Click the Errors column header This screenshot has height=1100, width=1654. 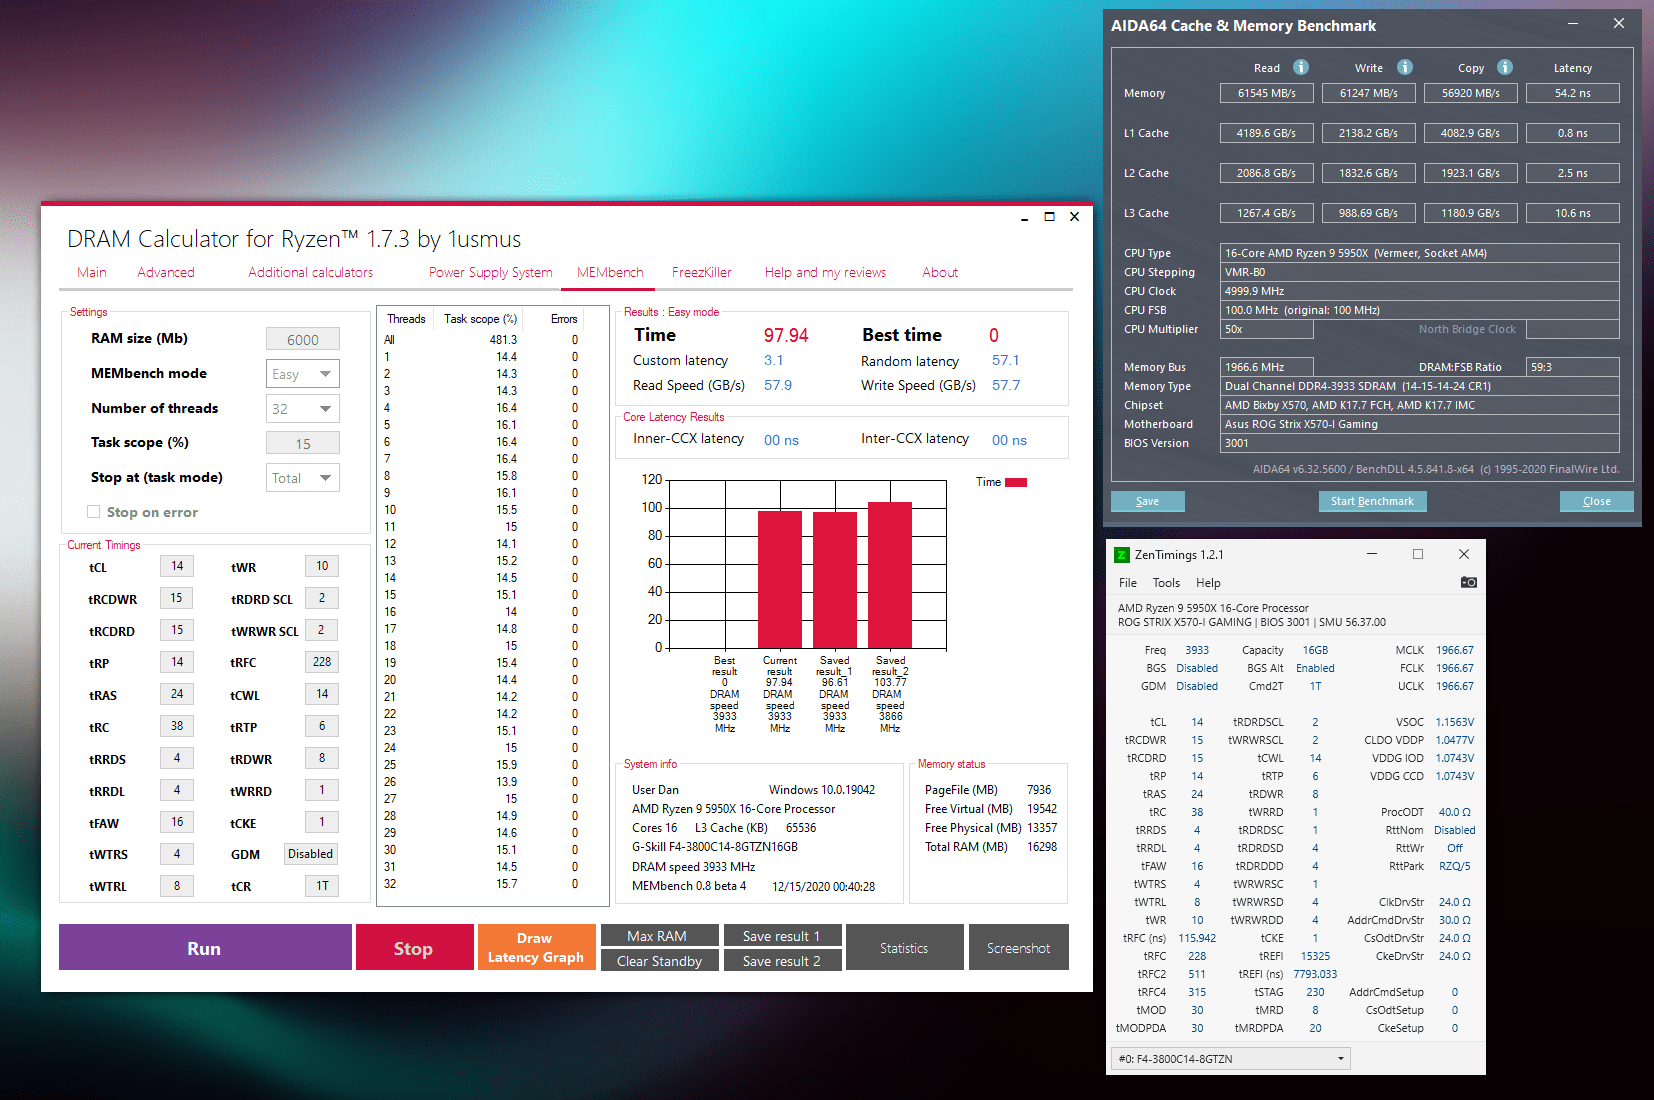[564, 319]
